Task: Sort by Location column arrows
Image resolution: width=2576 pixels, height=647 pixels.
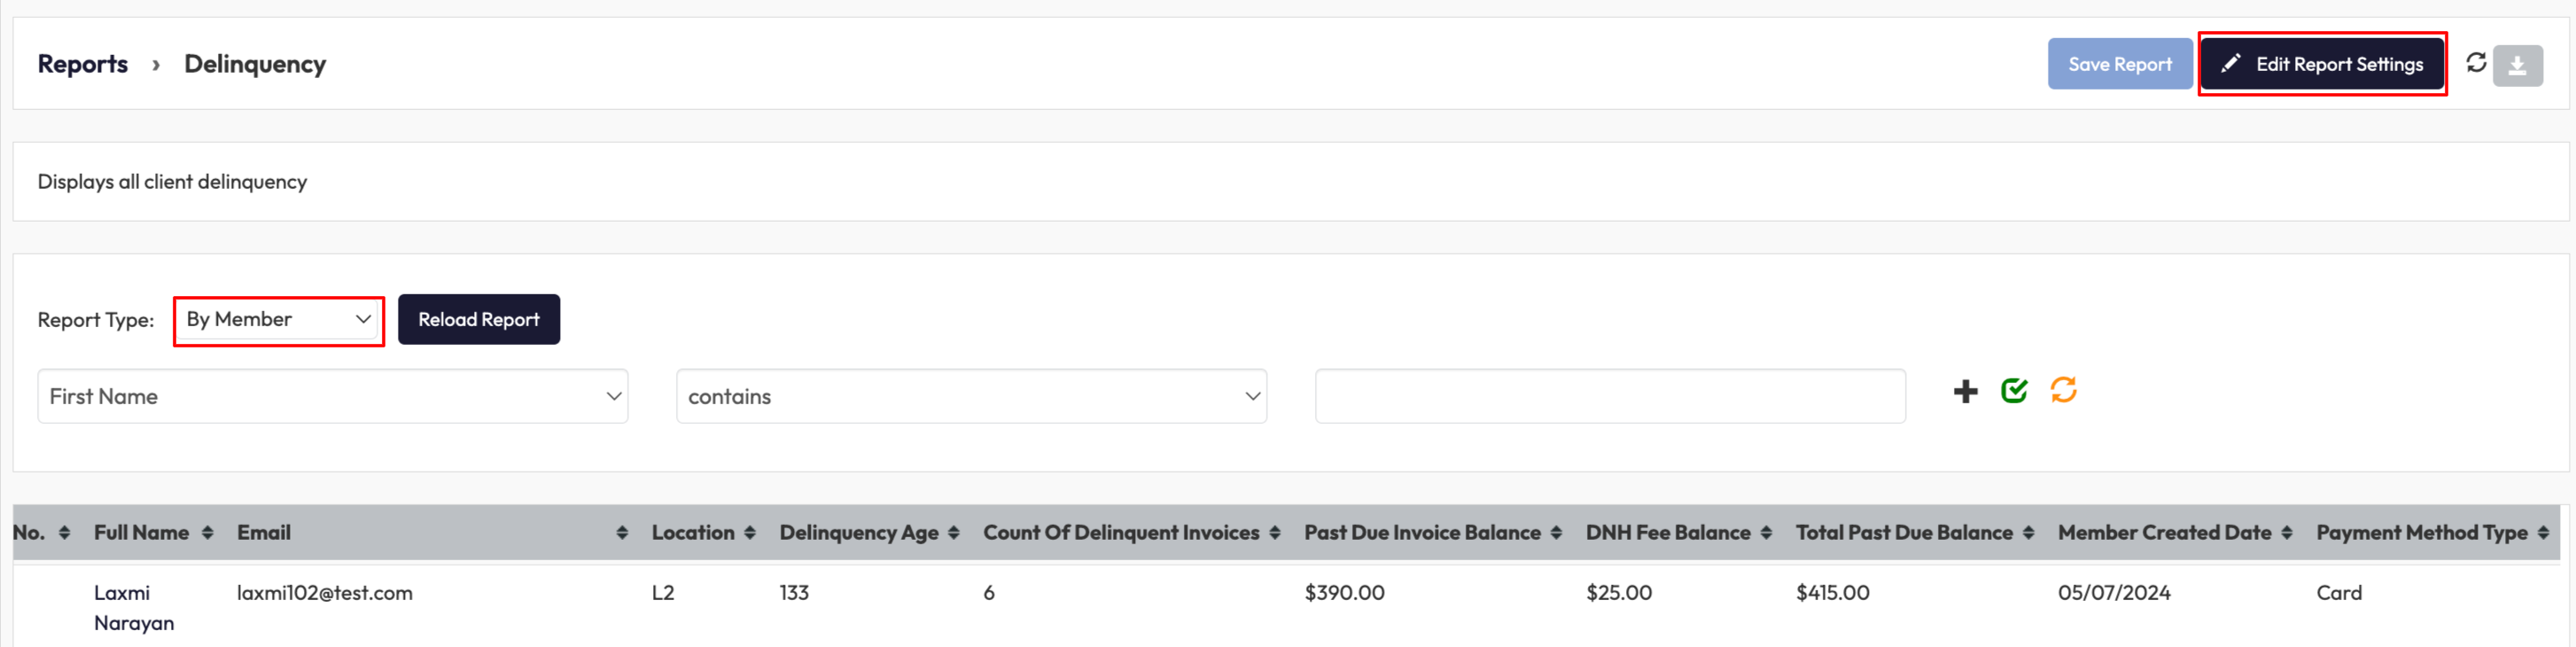Action: click(750, 533)
